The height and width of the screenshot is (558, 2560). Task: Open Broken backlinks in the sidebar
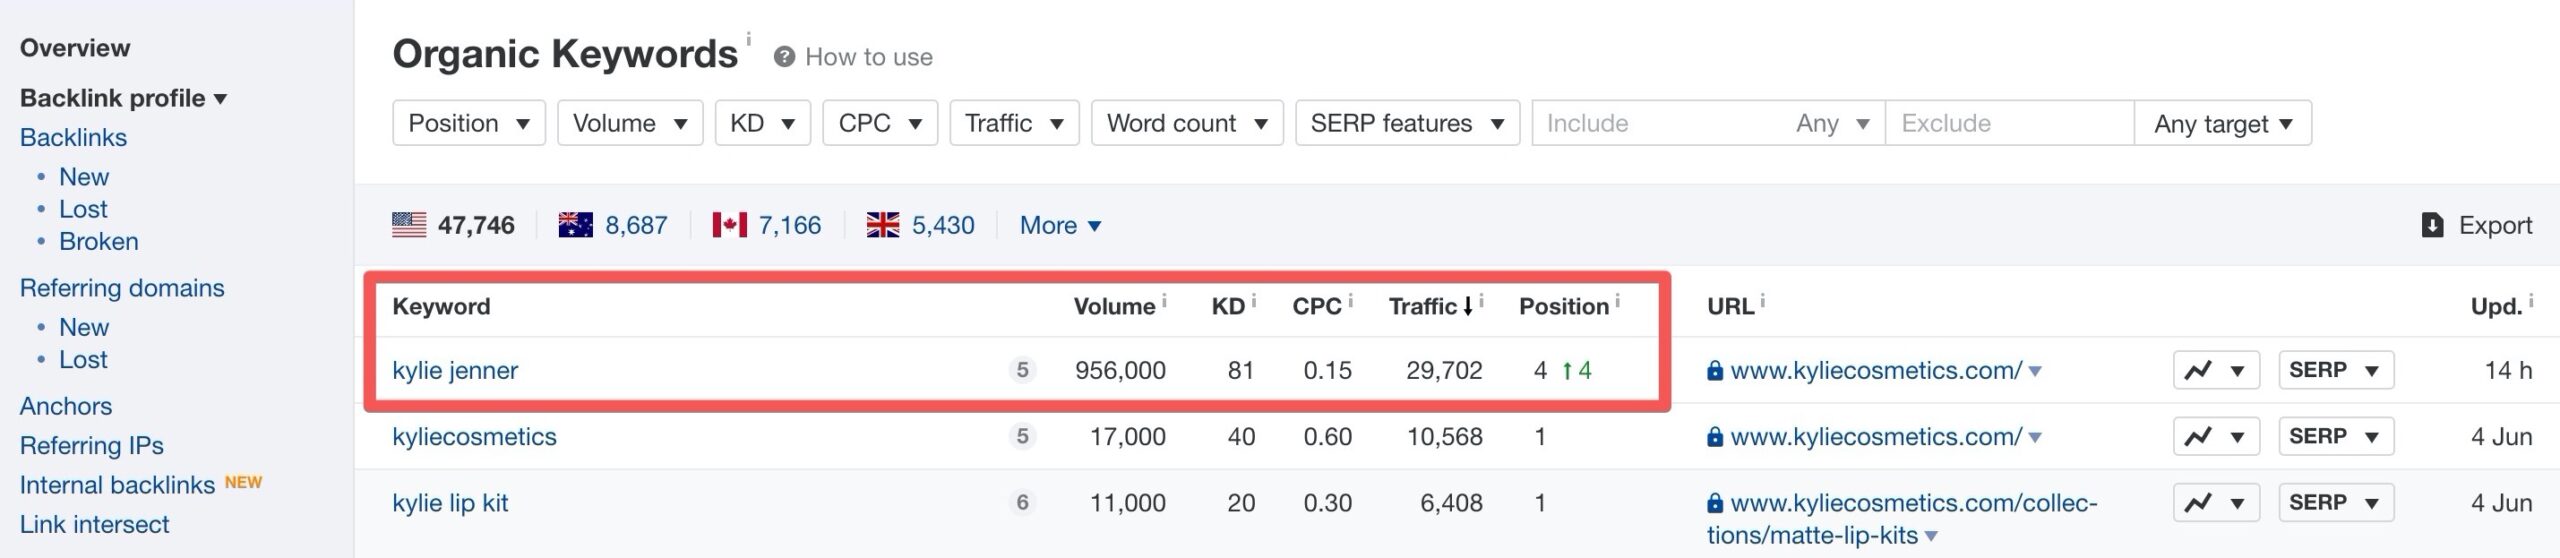(99, 241)
